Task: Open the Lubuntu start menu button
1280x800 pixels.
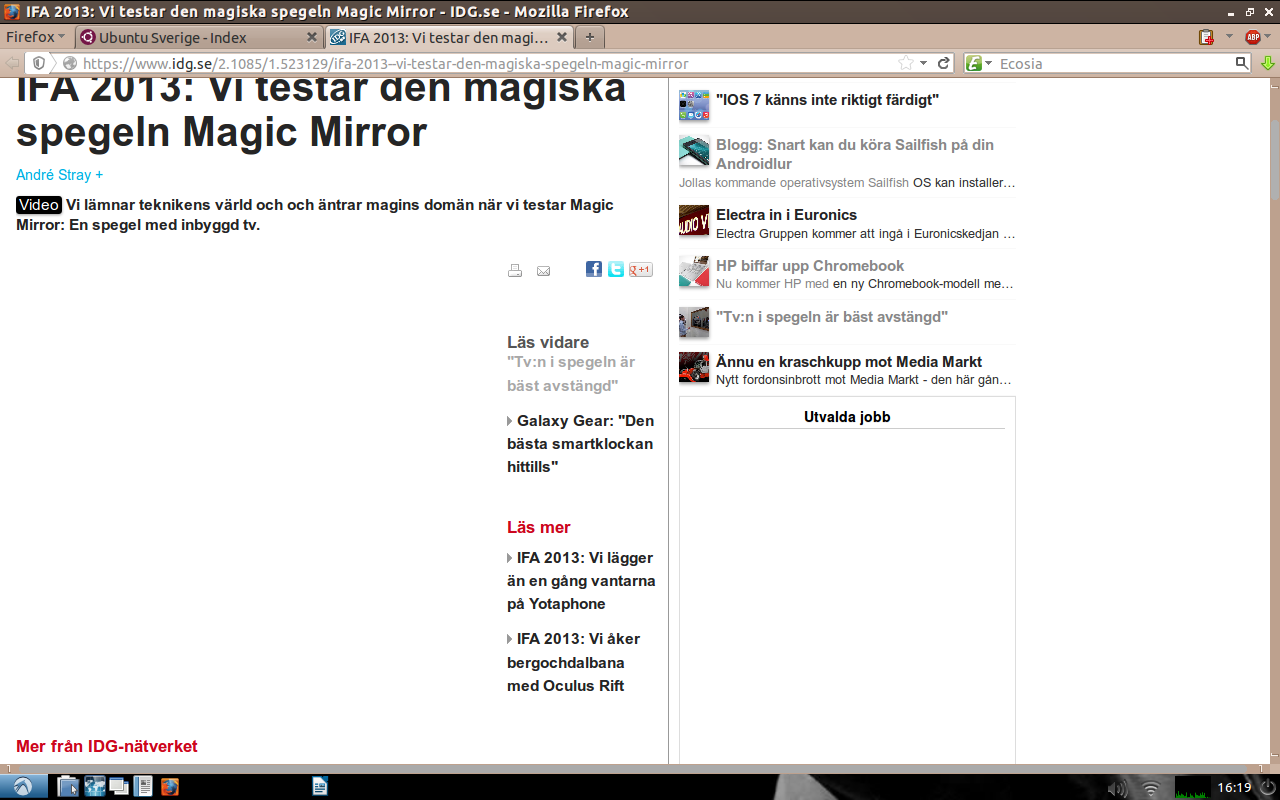Action: [22, 787]
